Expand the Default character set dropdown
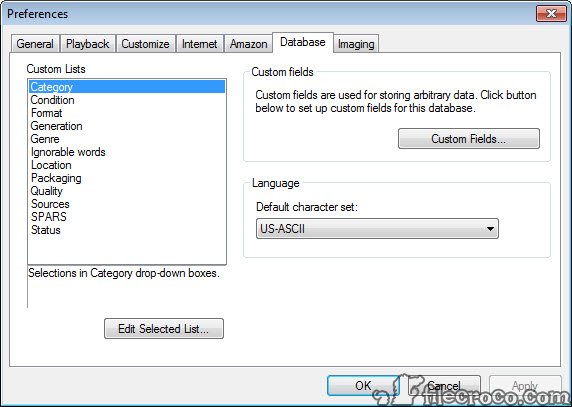The height and width of the screenshot is (407, 572). tap(377, 229)
